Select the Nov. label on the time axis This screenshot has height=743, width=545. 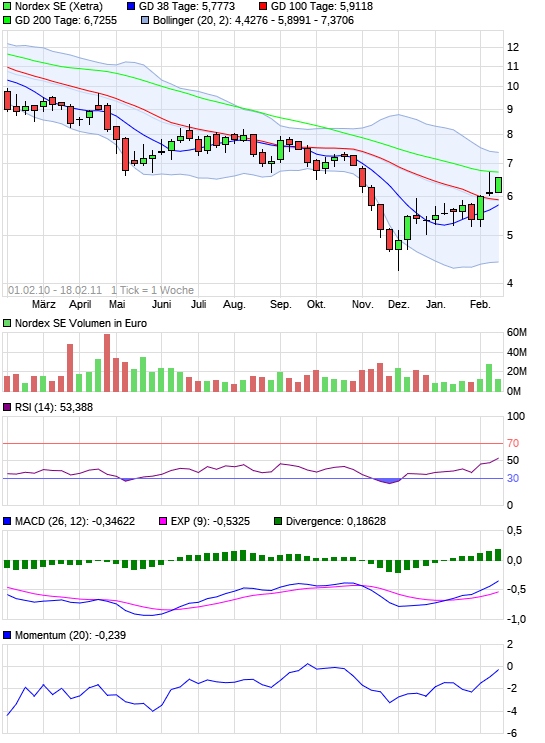click(363, 305)
